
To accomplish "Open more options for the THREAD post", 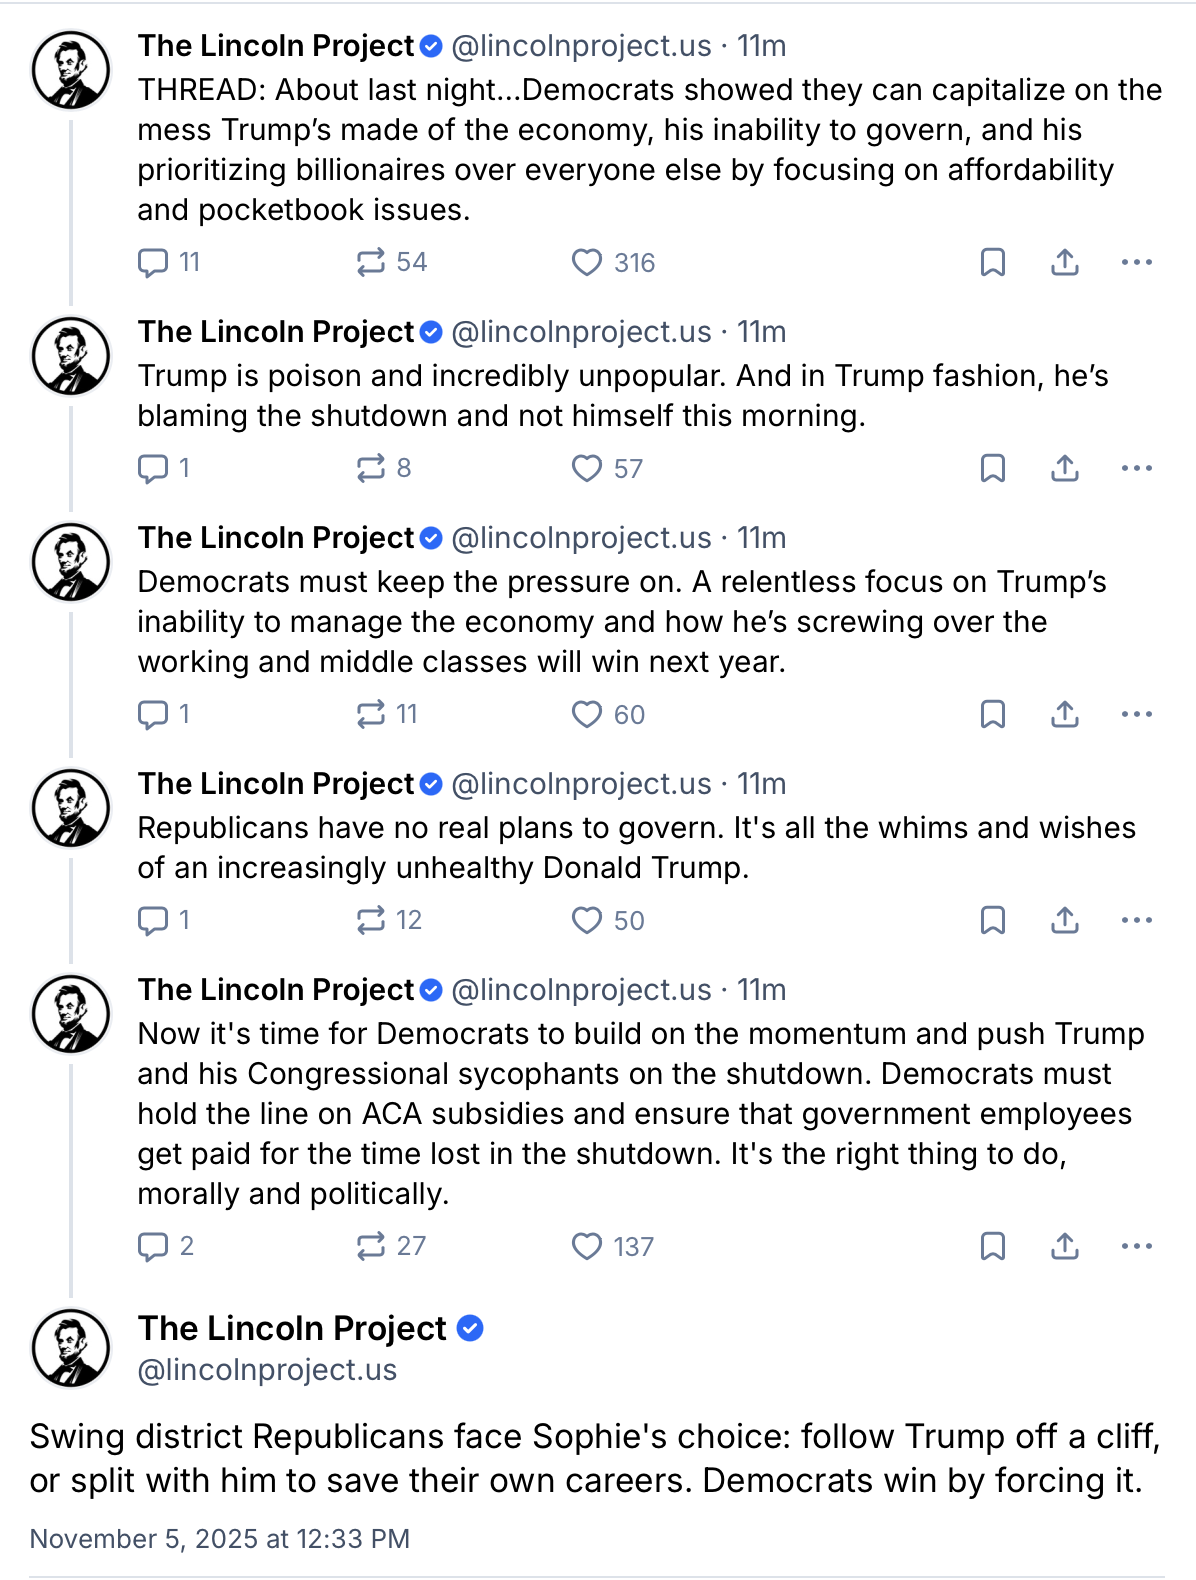I will tap(1137, 262).
